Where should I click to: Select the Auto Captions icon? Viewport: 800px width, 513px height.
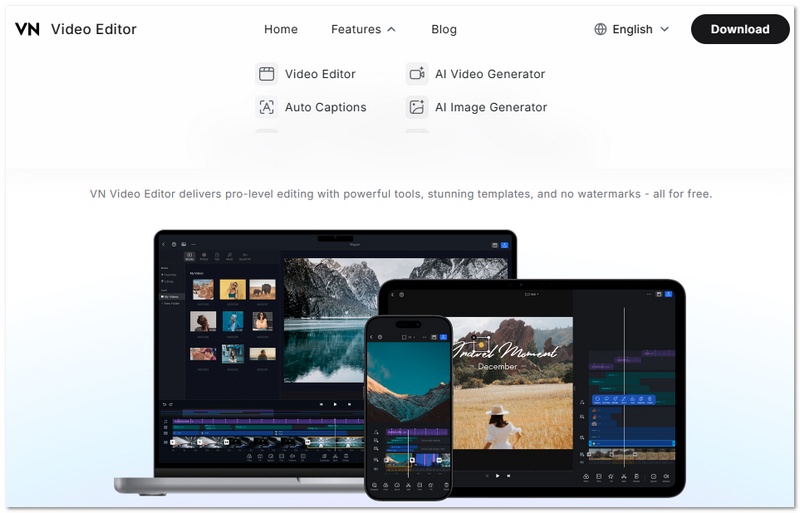[x=266, y=107]
